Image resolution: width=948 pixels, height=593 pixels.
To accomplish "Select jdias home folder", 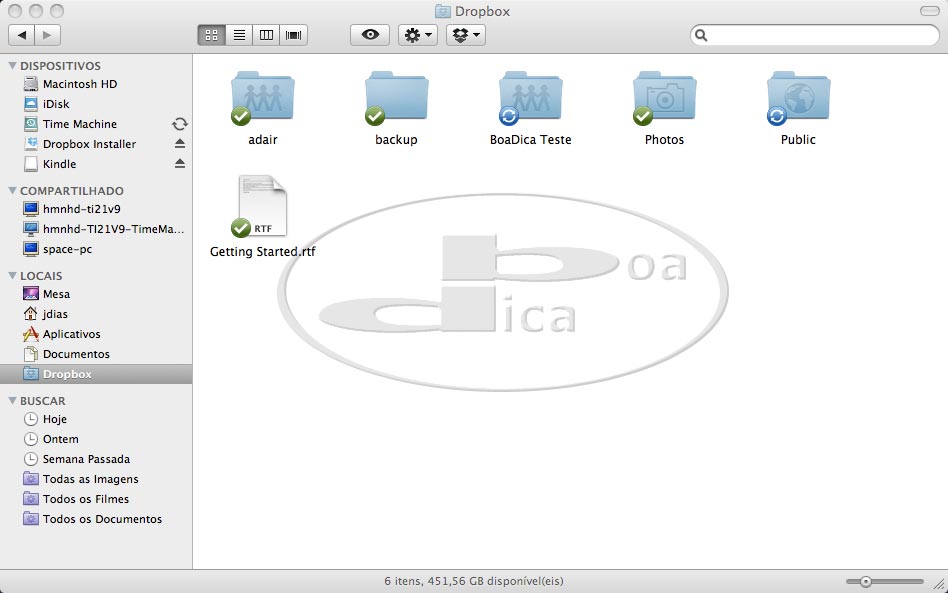I will pyautogui.click(x=96, y=314).
